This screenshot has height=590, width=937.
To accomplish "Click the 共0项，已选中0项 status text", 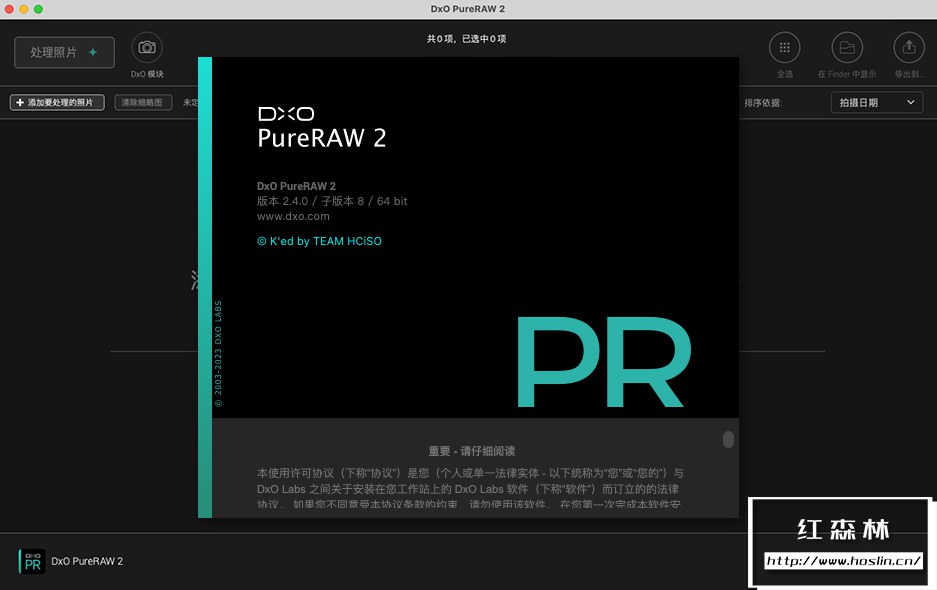I will click(466, 39).
